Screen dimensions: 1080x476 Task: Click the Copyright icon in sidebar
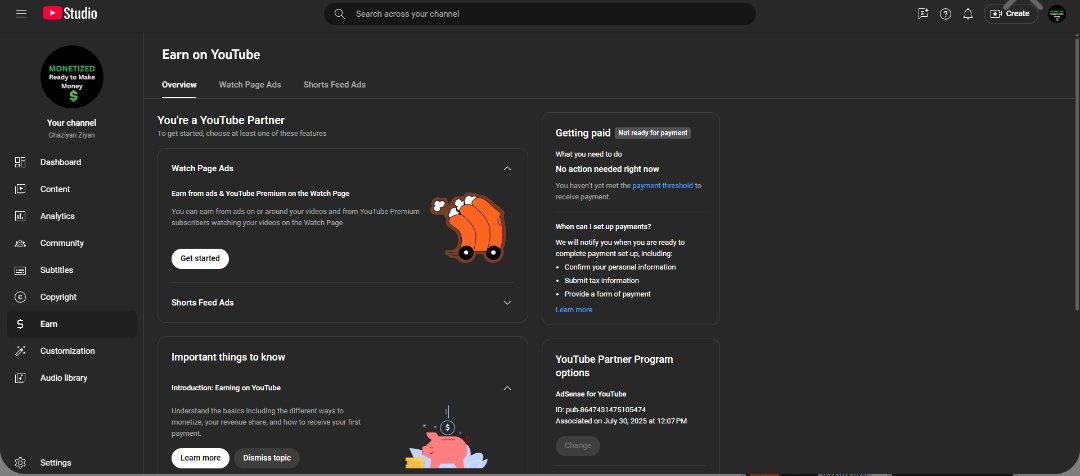pos(20,297)
